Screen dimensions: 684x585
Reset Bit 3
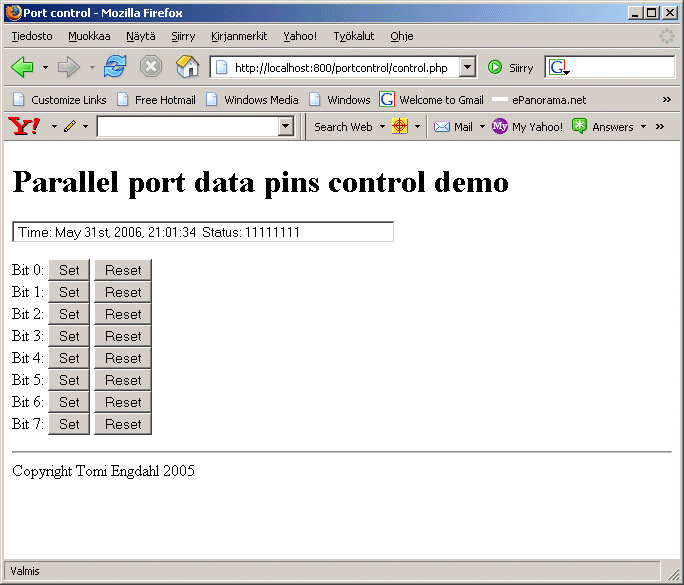pyautogui.click(x=123, y=336)
